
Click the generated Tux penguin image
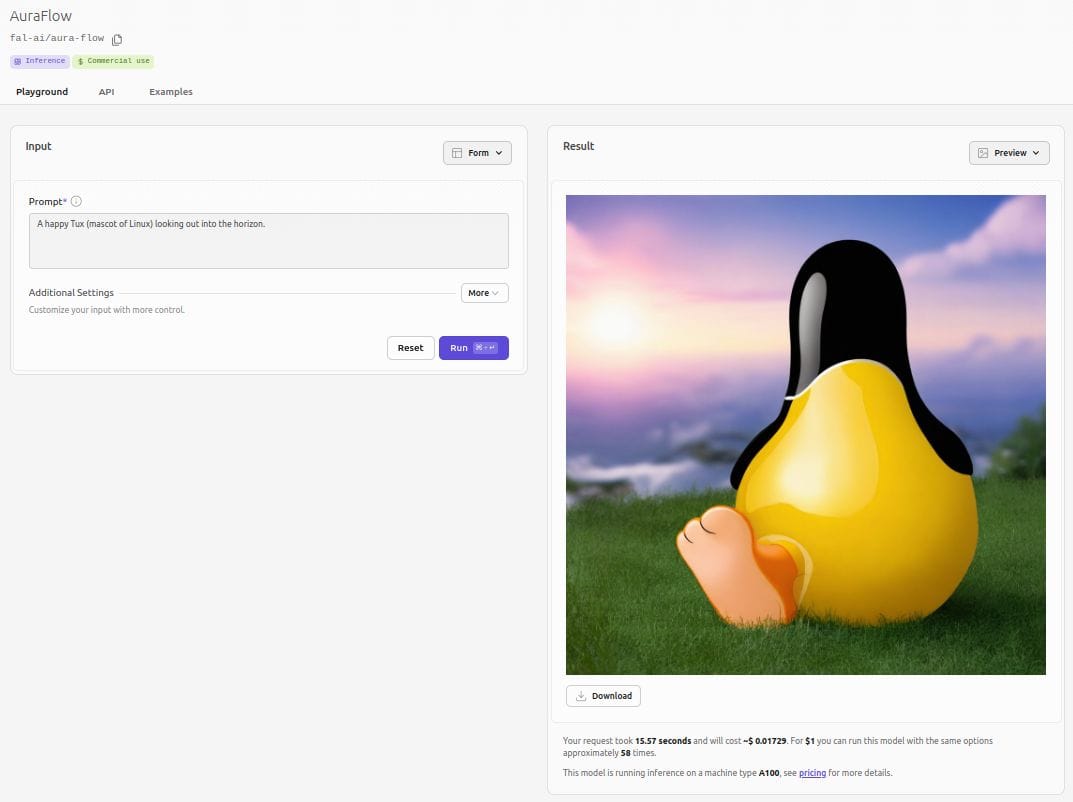point(805,434)
